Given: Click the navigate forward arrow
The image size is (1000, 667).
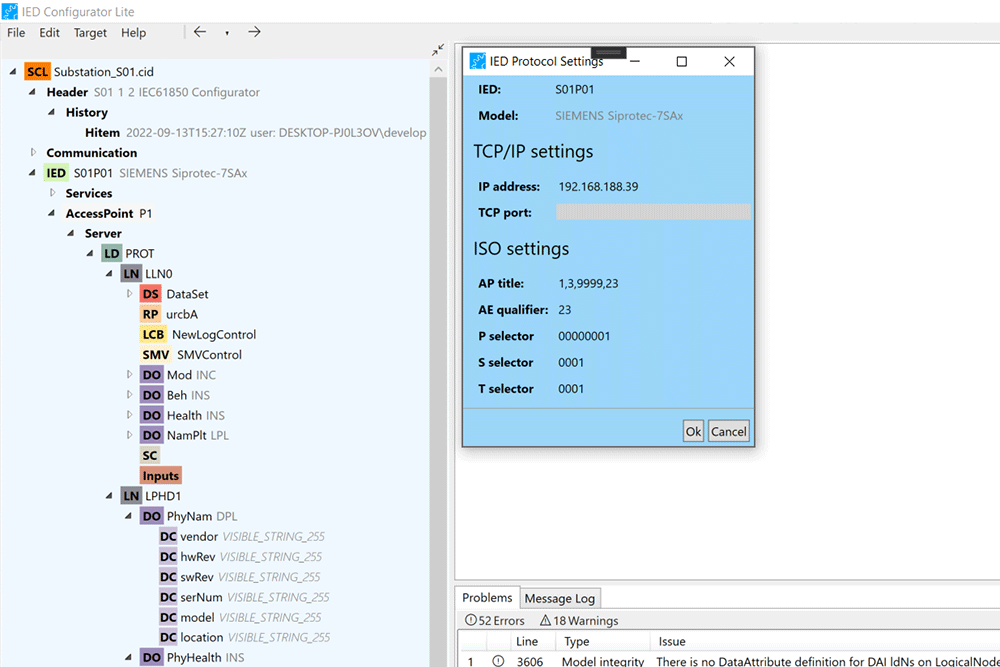Looking at the screenshot, I should pyautogui.click(x=254, y=32).
